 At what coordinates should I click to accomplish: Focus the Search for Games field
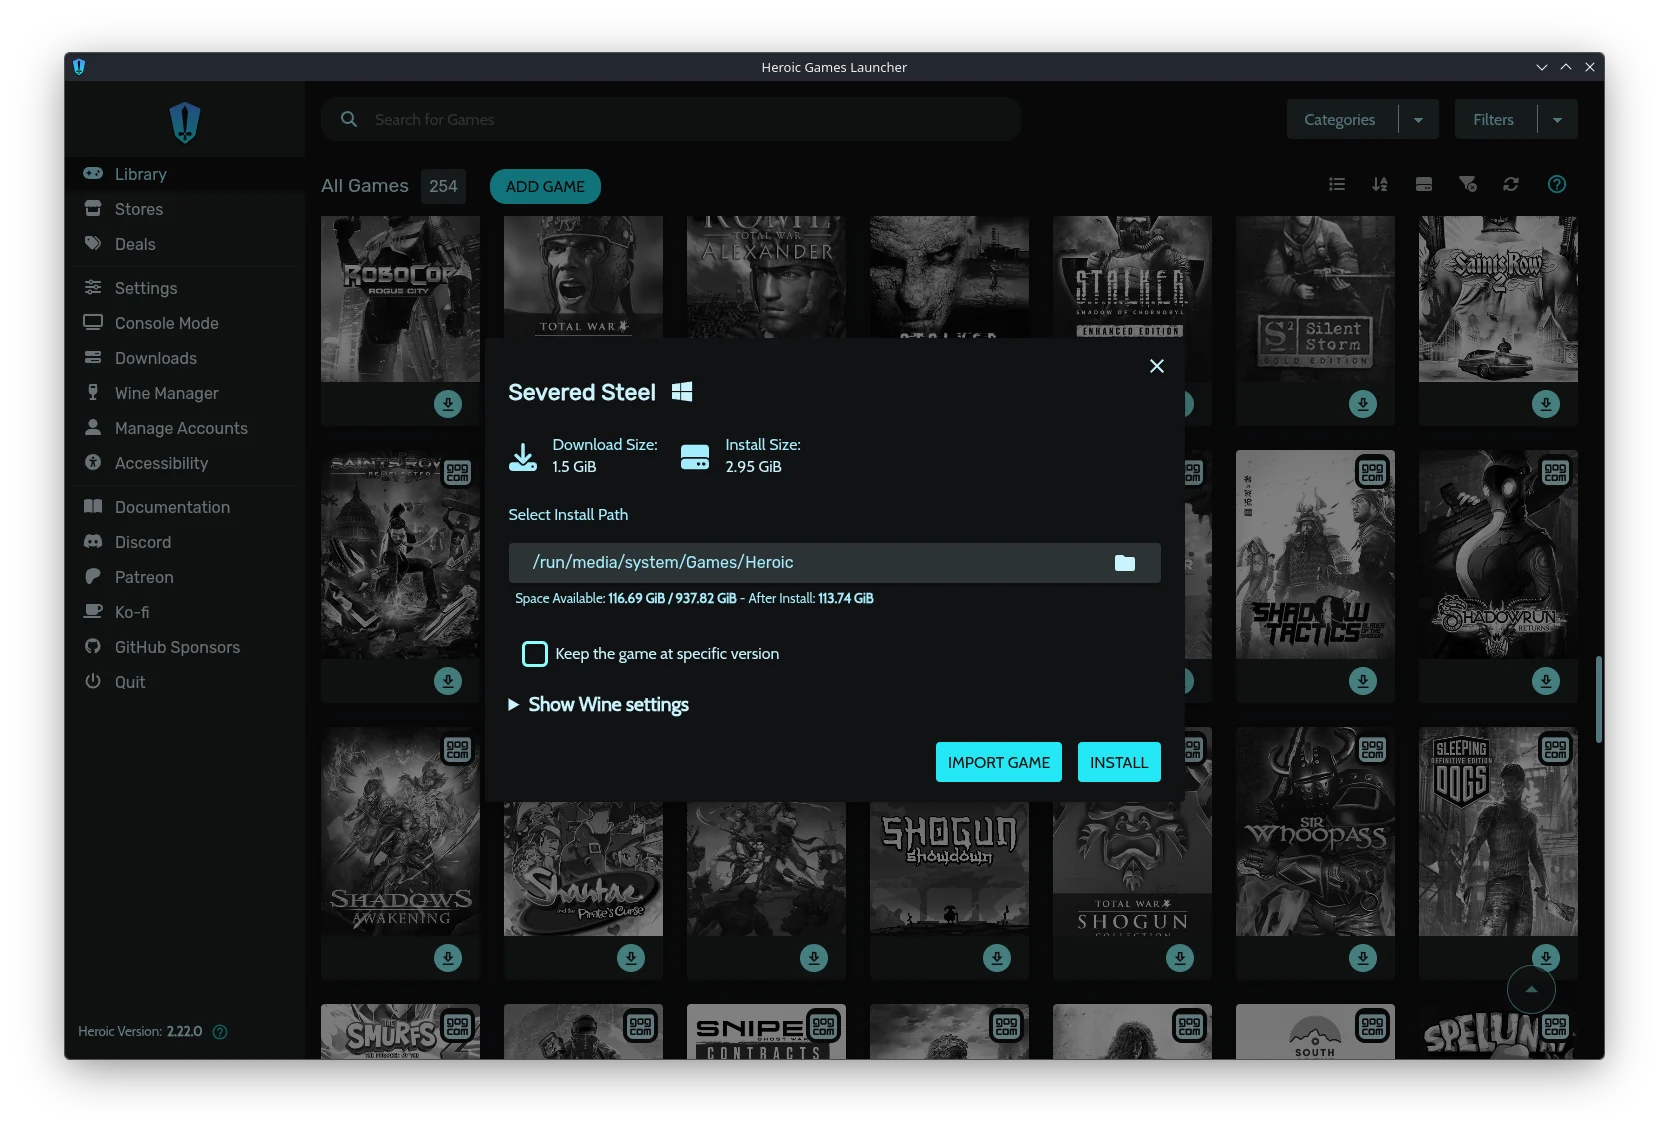click(671, 119)
